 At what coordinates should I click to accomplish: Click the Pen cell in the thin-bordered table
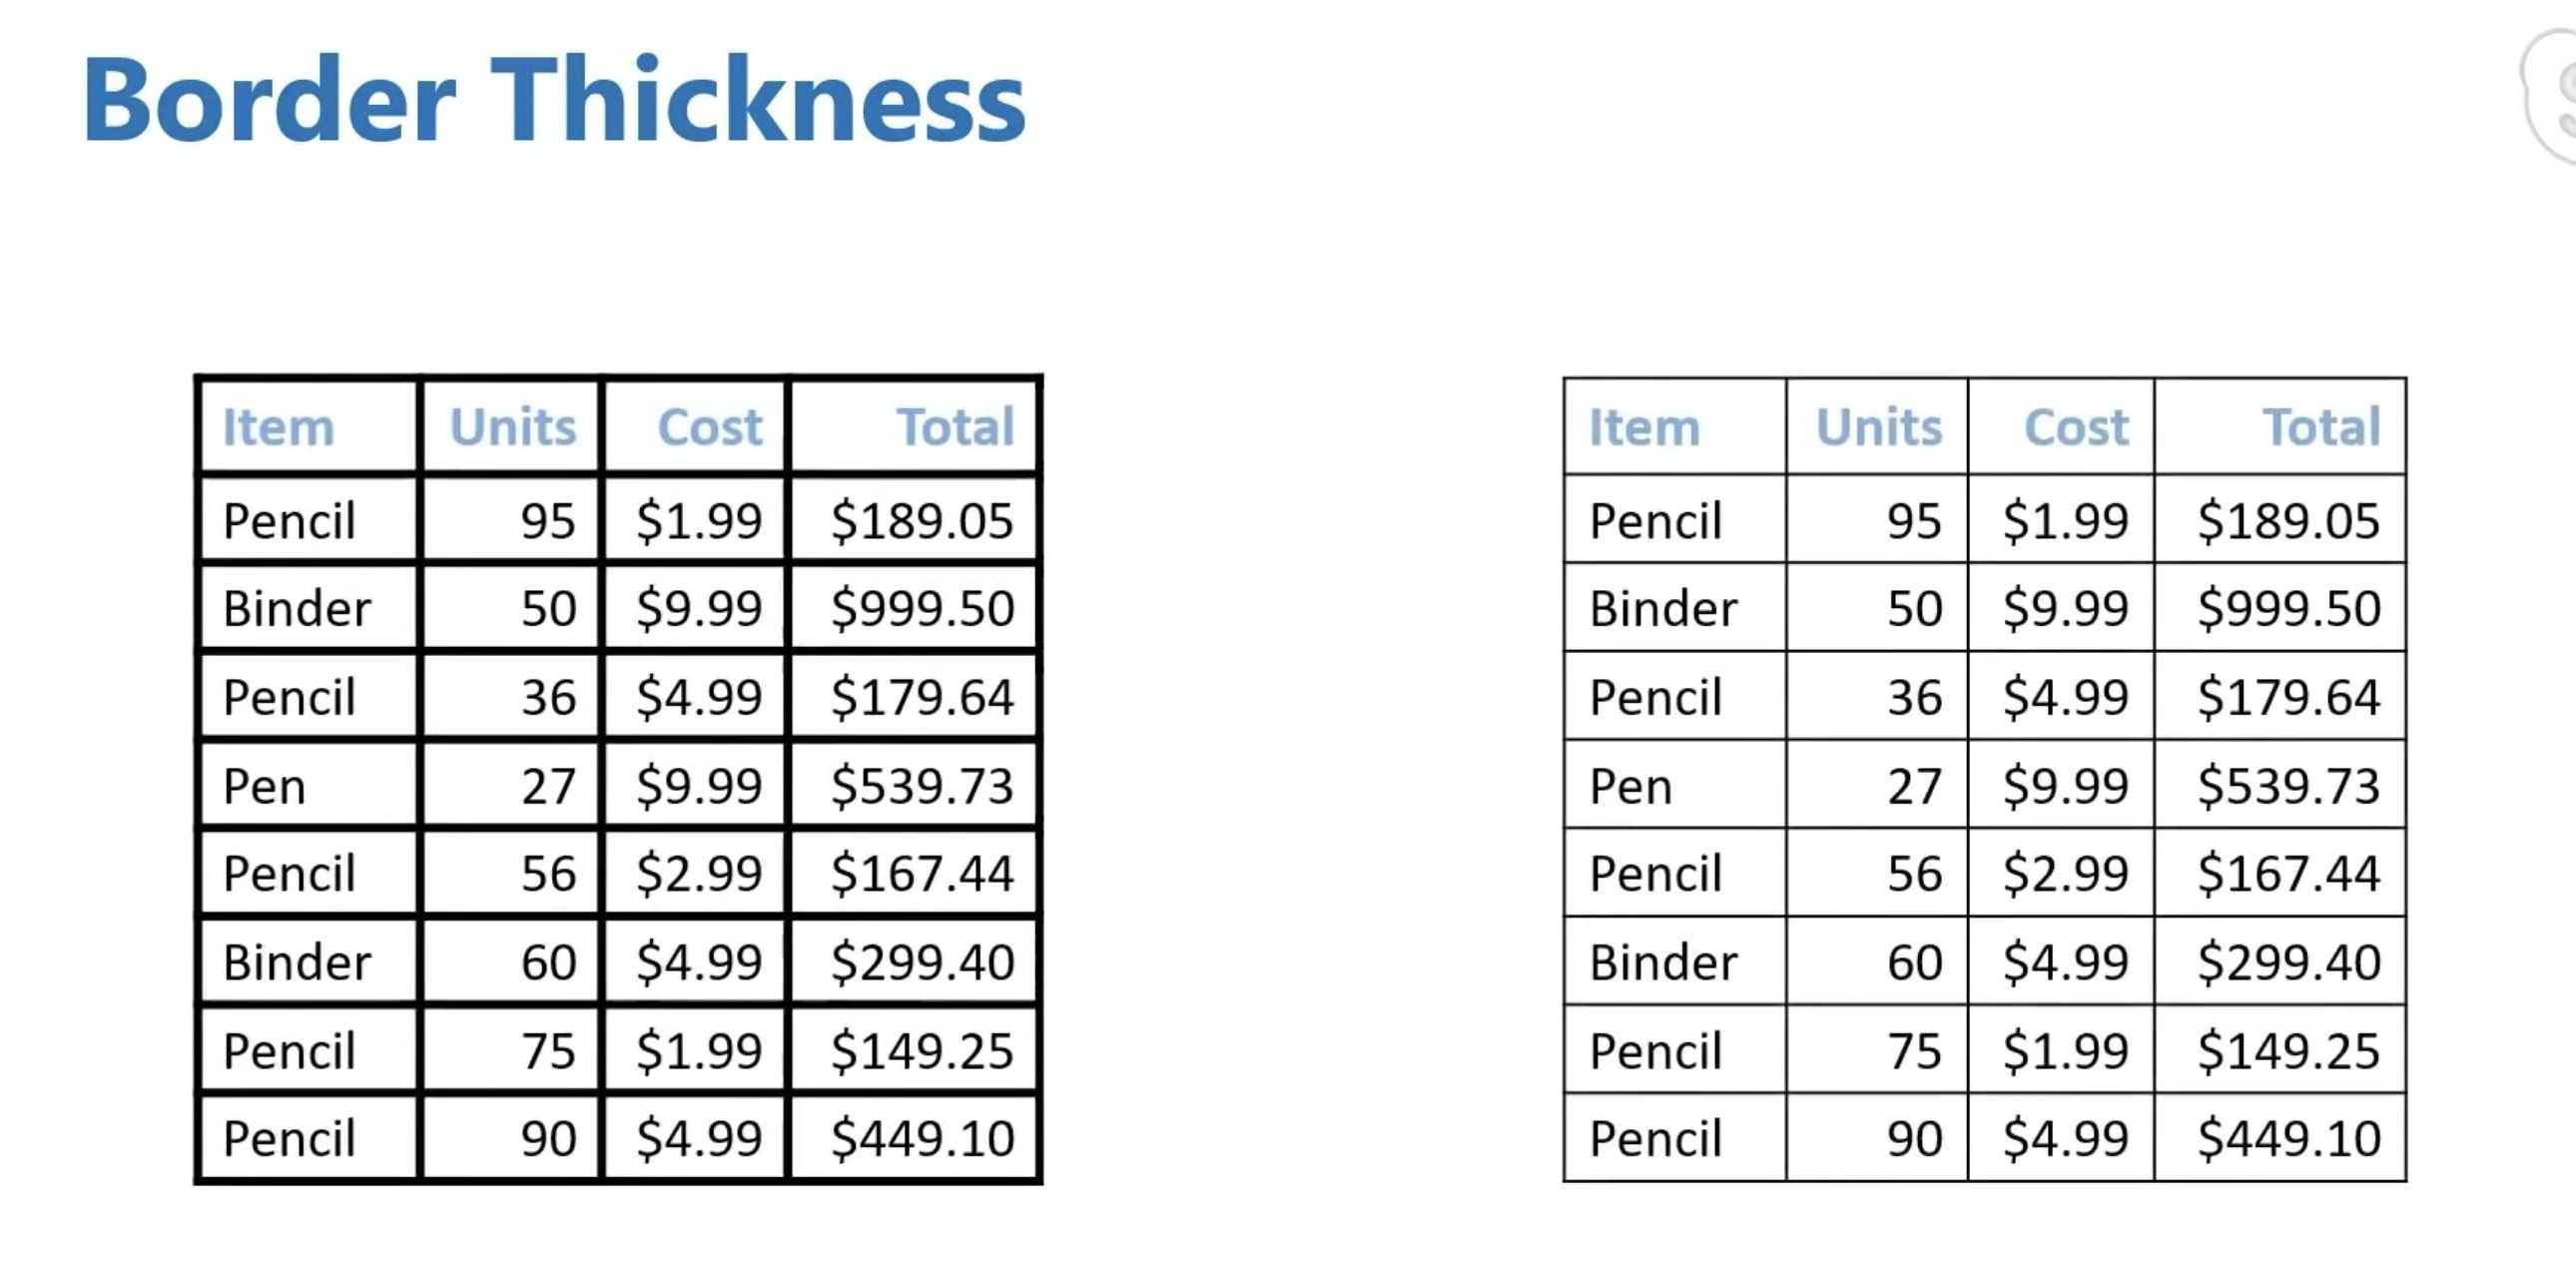click(1631, 786)
